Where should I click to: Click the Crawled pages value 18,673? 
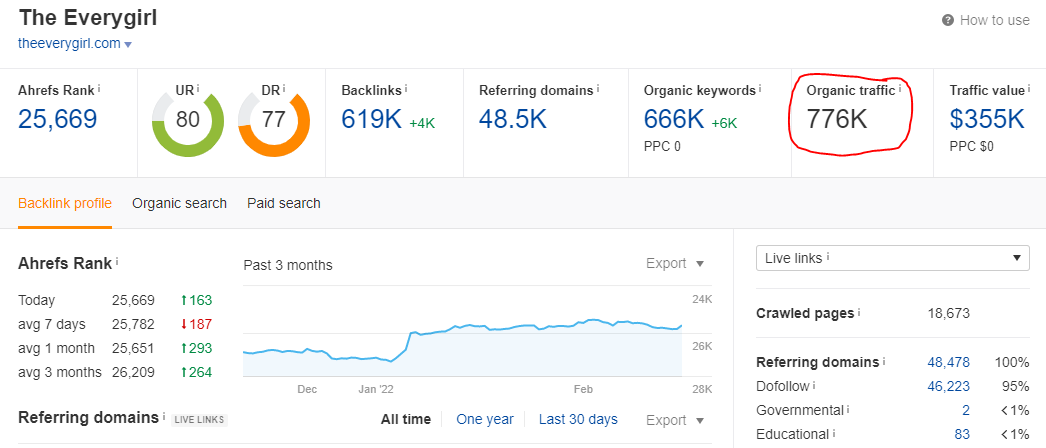[x=949, y=313]
